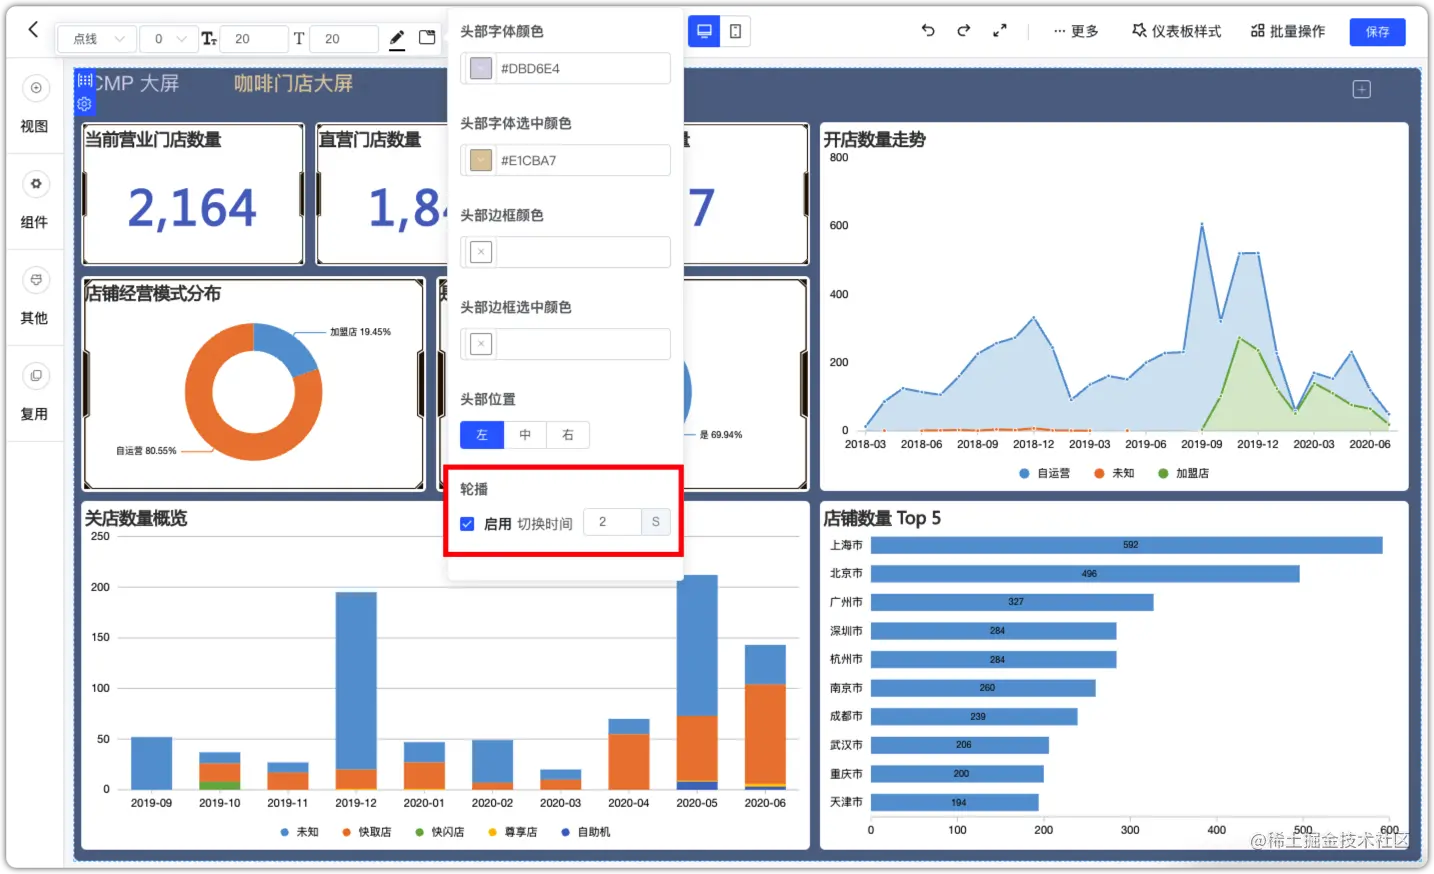Click the 北京市 bar showing 496
This screenshot has width=1434, height=874.
pyautogui.click(x=1085, y=574)
